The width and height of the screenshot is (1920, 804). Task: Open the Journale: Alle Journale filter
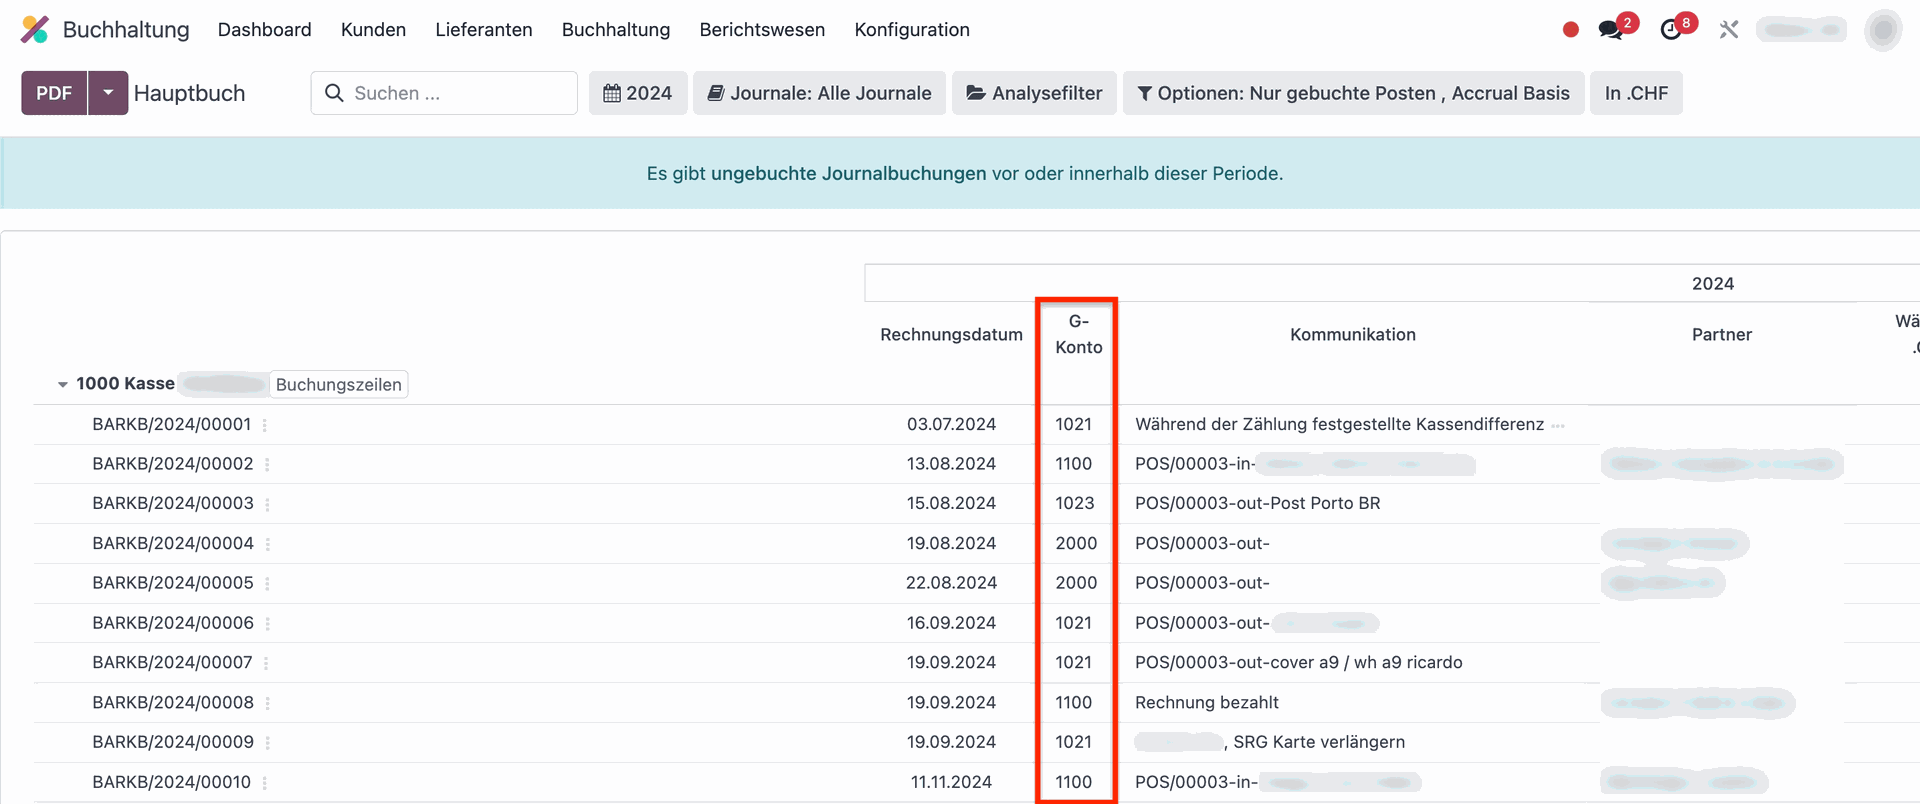(819, 93)
